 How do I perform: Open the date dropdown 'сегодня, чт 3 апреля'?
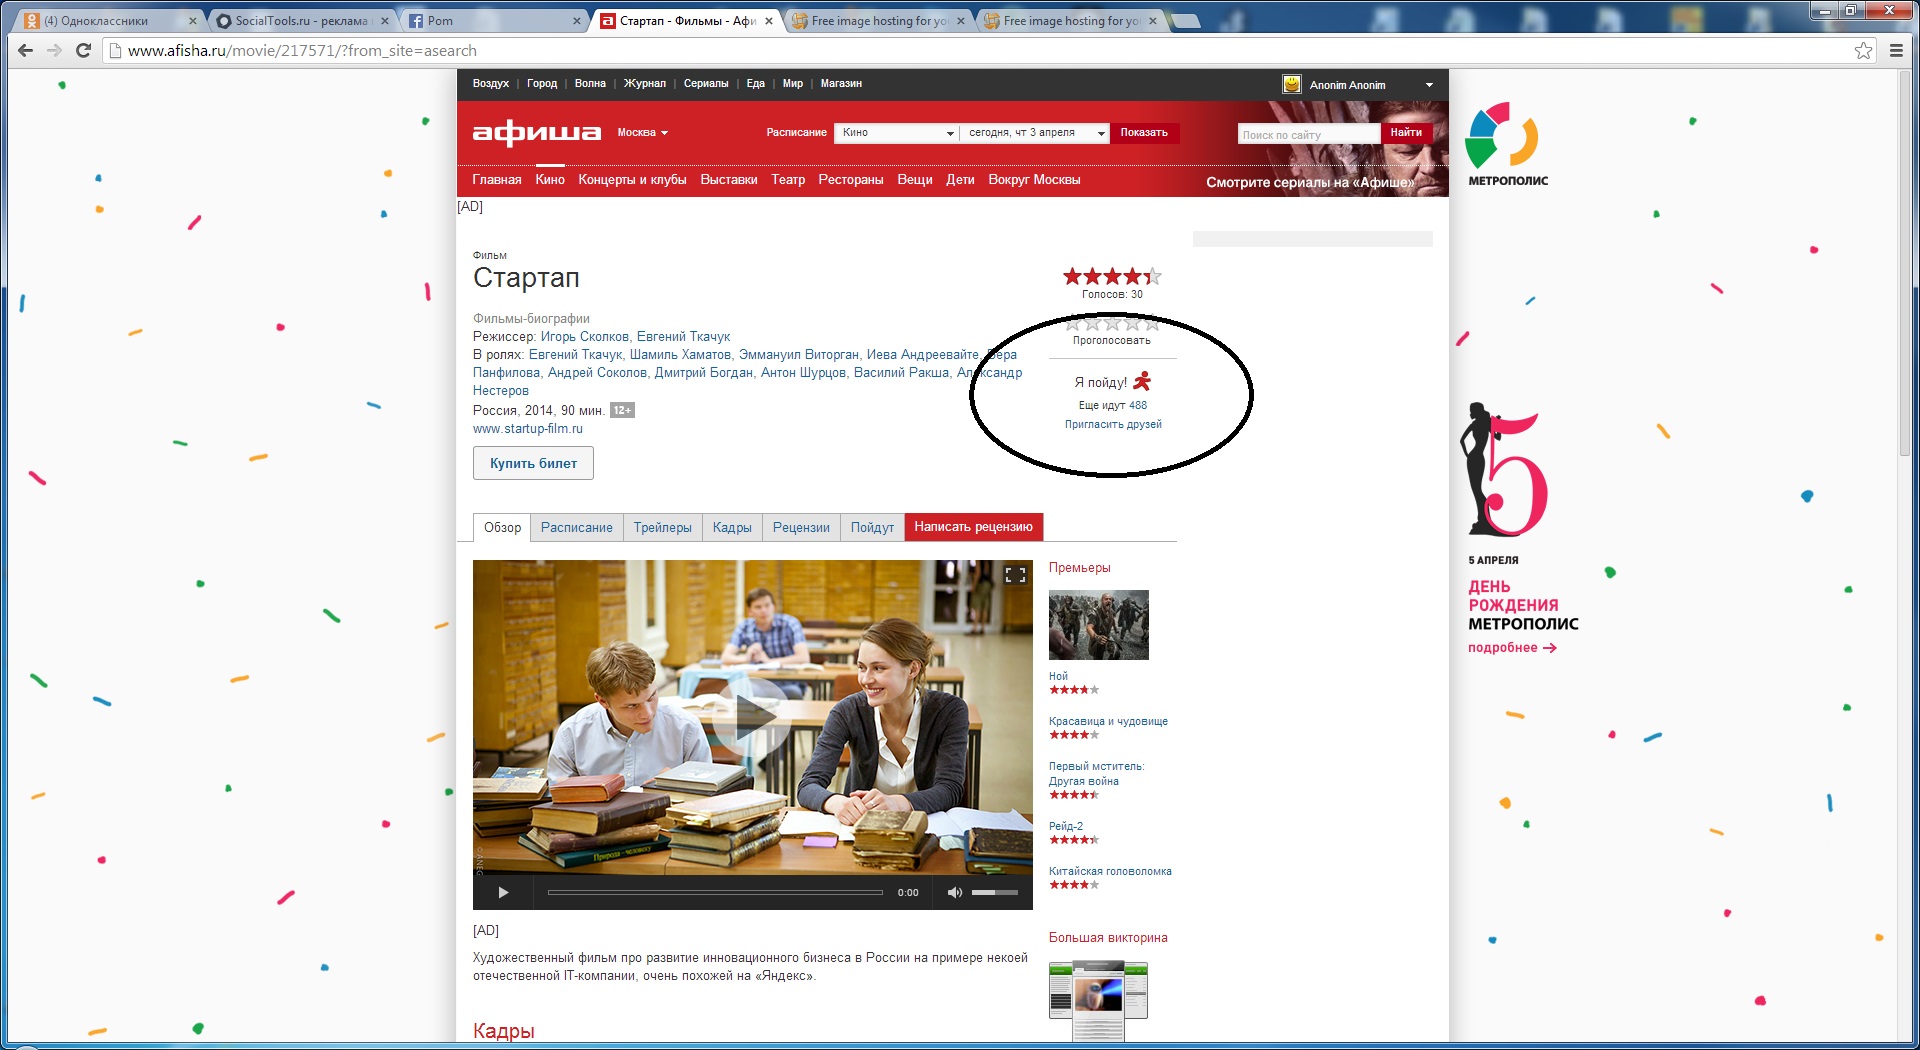click(1035, 133)
